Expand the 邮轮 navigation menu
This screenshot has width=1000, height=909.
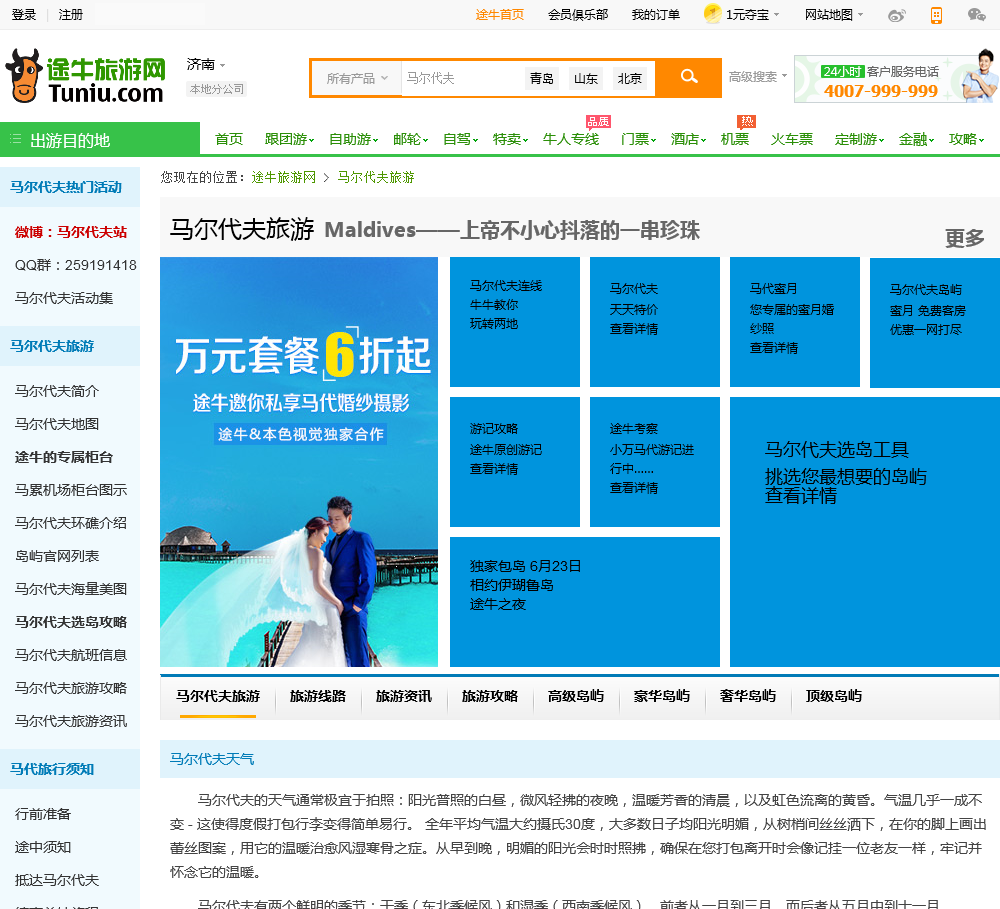click(x=411, y=139)
